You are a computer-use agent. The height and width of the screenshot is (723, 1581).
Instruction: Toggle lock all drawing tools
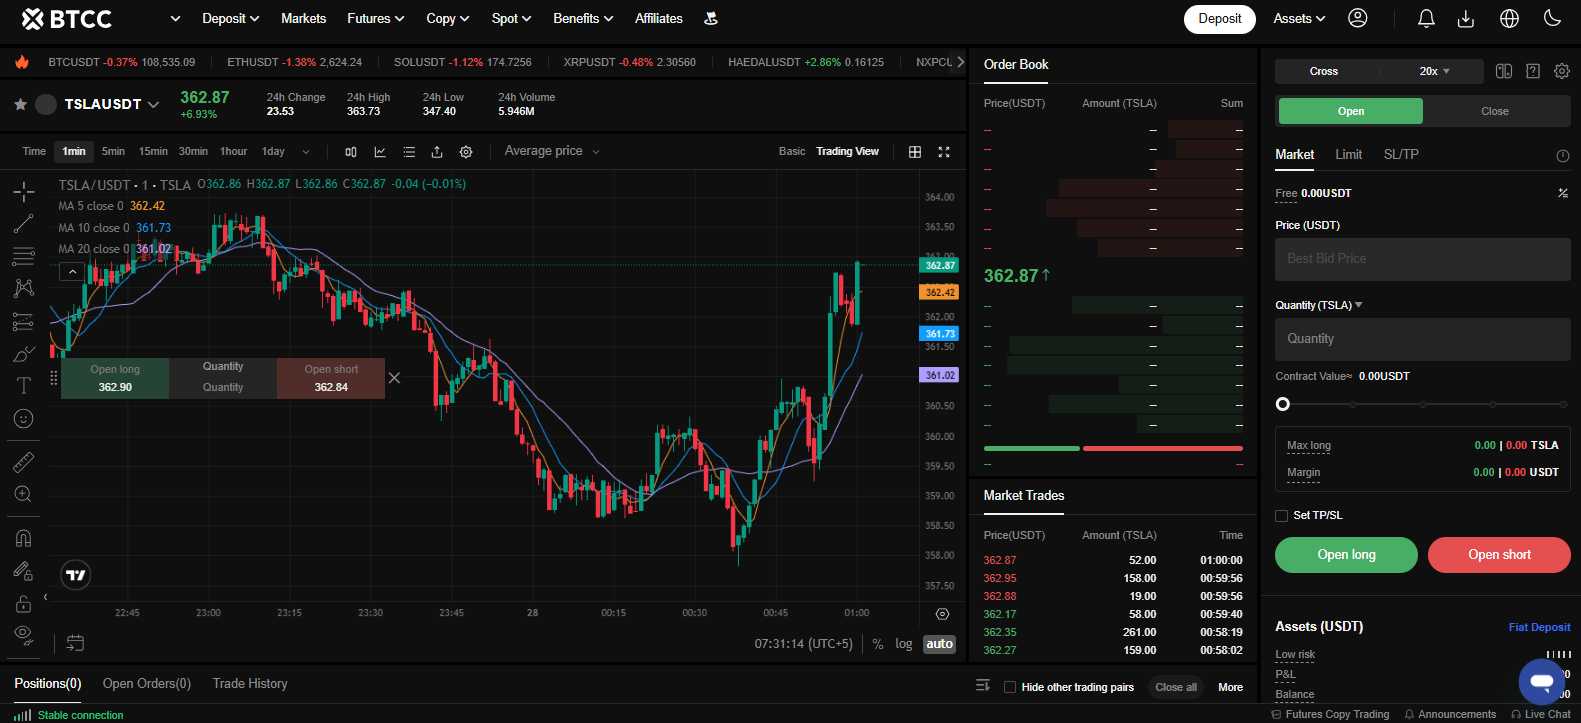24,603
